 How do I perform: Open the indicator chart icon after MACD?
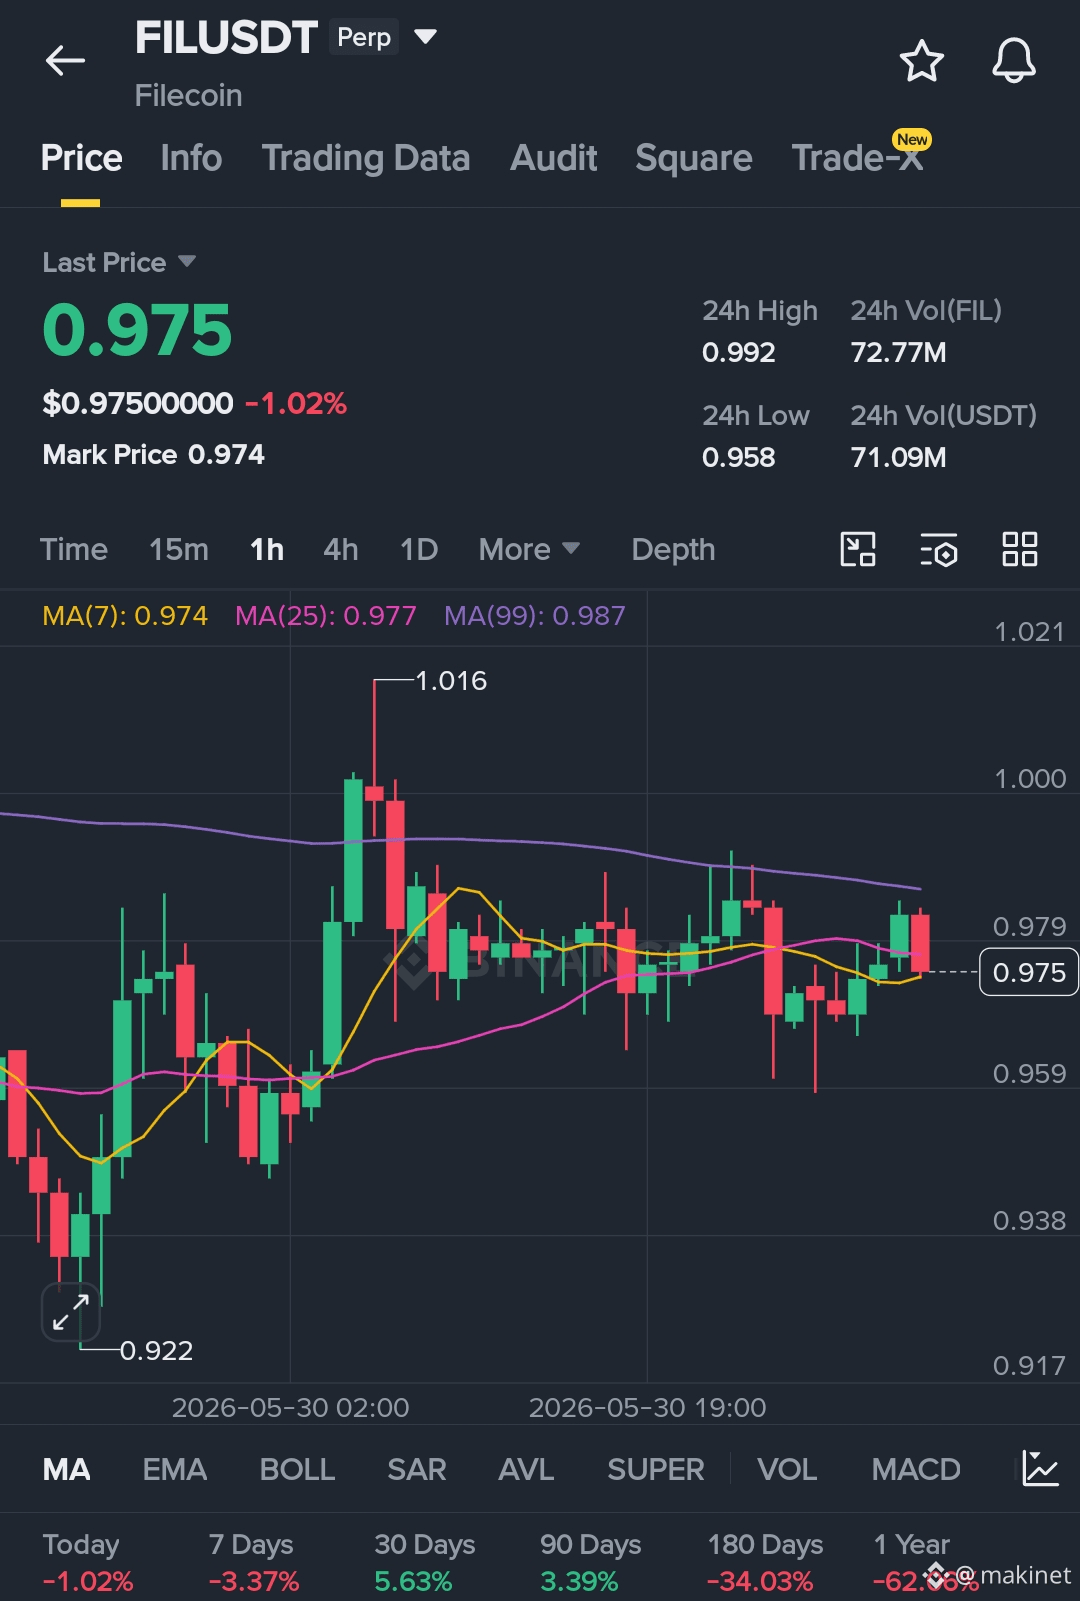tap(1040, 1468)
